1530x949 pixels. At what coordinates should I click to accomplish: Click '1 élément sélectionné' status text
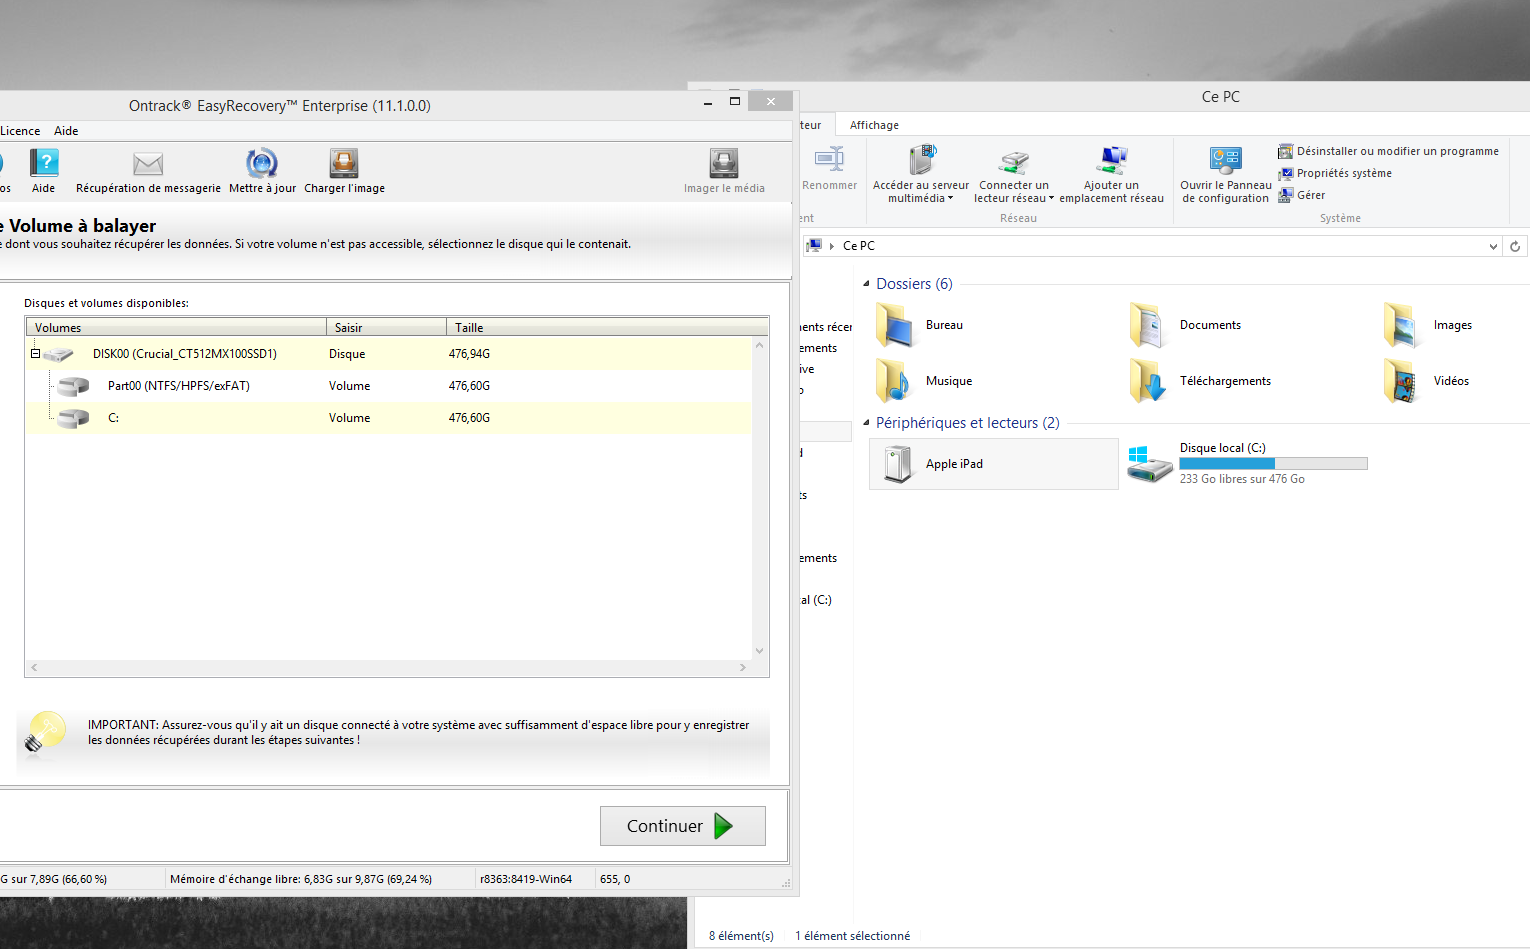pyautogui.click(x=852, y=936)
